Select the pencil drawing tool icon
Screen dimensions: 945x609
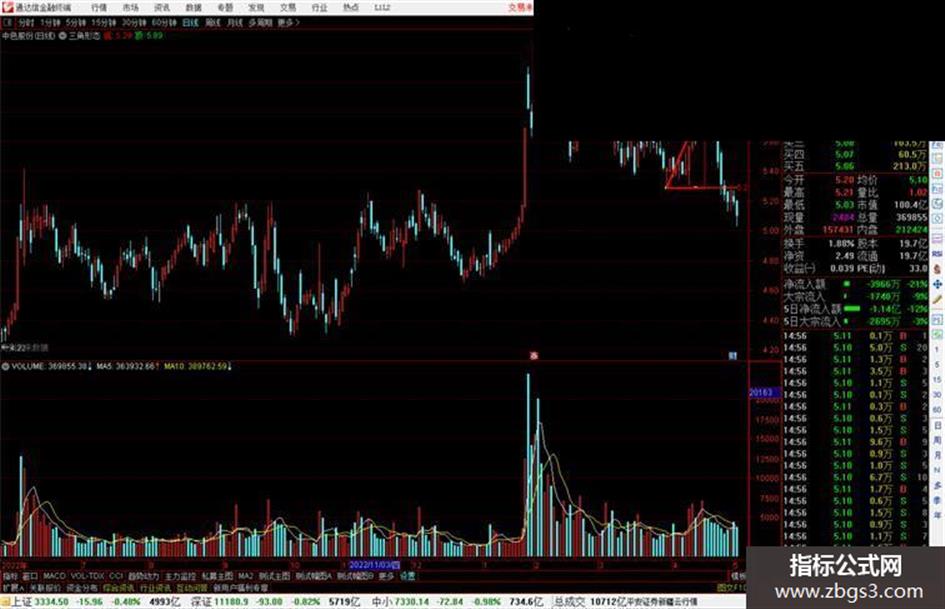[x=937, y=299]
